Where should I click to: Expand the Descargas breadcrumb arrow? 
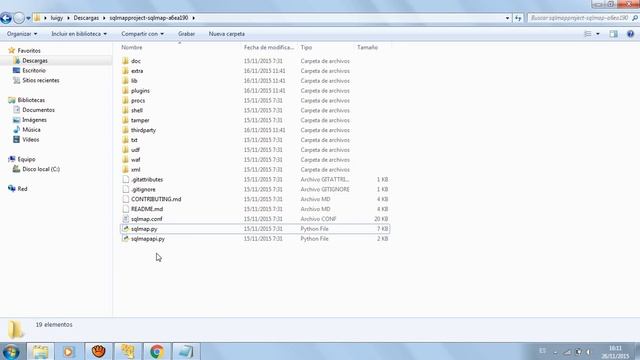click(x=104, y=18)
